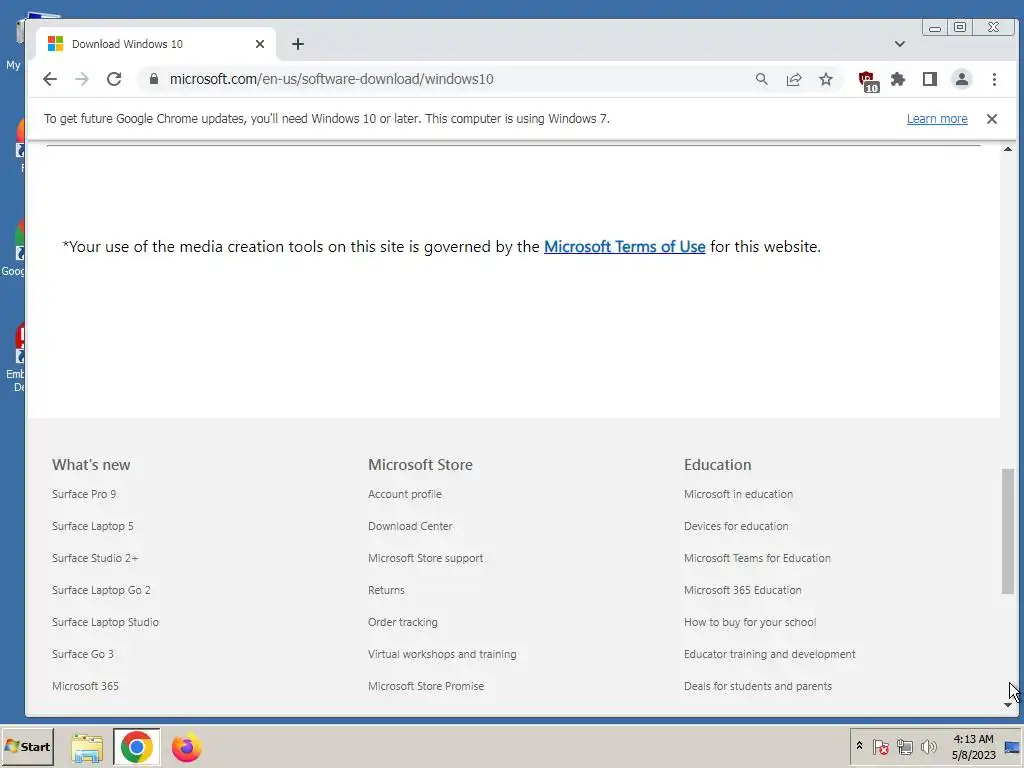This screenshot has width=1024, height=768.
Task: Click the address bar URL field
Action: (457, 79)
